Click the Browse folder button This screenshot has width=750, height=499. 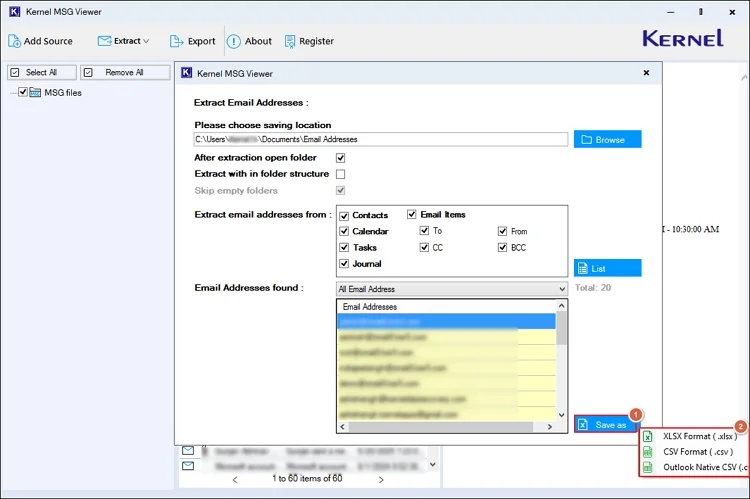click(x=607, y=140)
